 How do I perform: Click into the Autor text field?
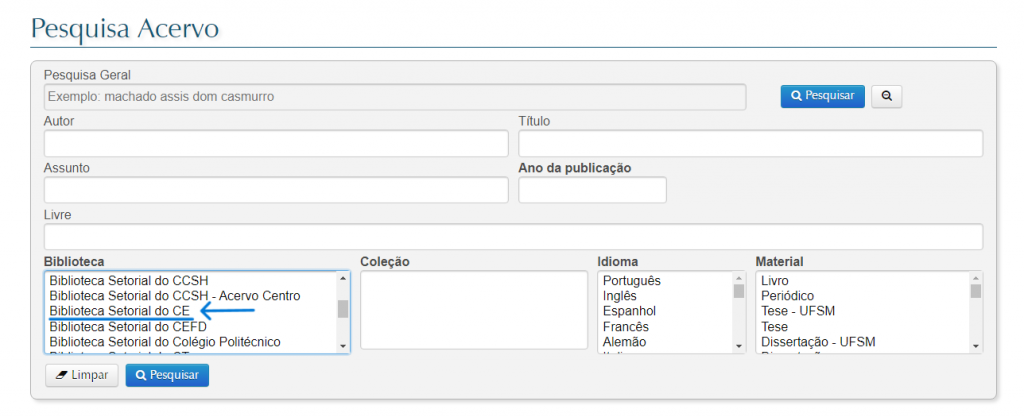(276, 144)
